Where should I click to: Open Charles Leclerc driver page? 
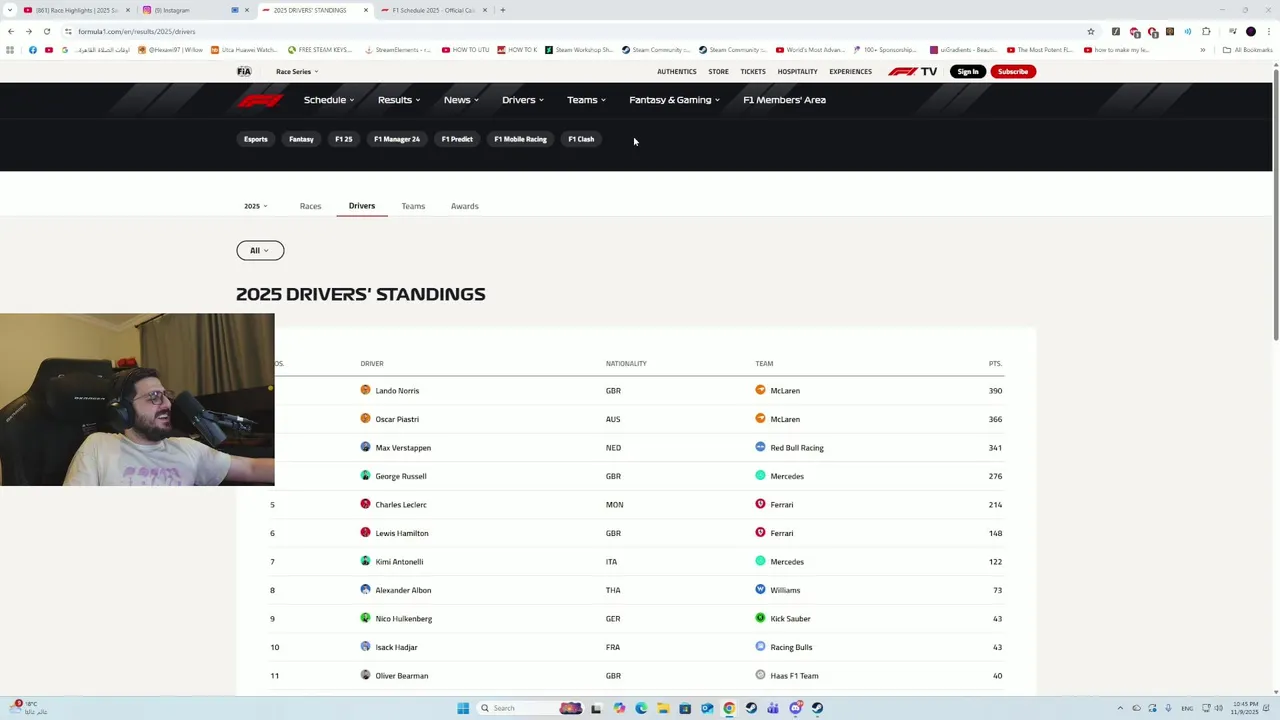[x=401, y=504]
